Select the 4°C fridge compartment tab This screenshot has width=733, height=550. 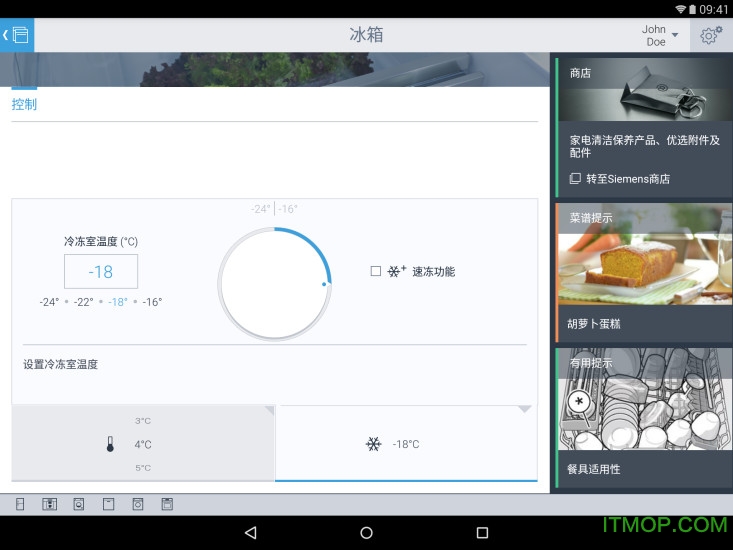click(143, 444)
